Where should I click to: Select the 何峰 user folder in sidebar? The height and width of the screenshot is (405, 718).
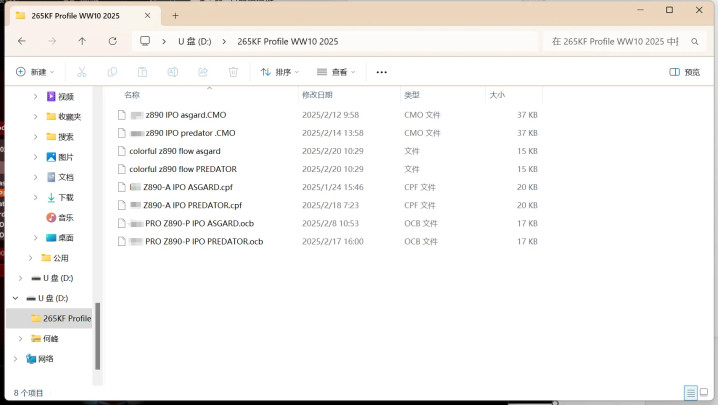coord(45,338)
